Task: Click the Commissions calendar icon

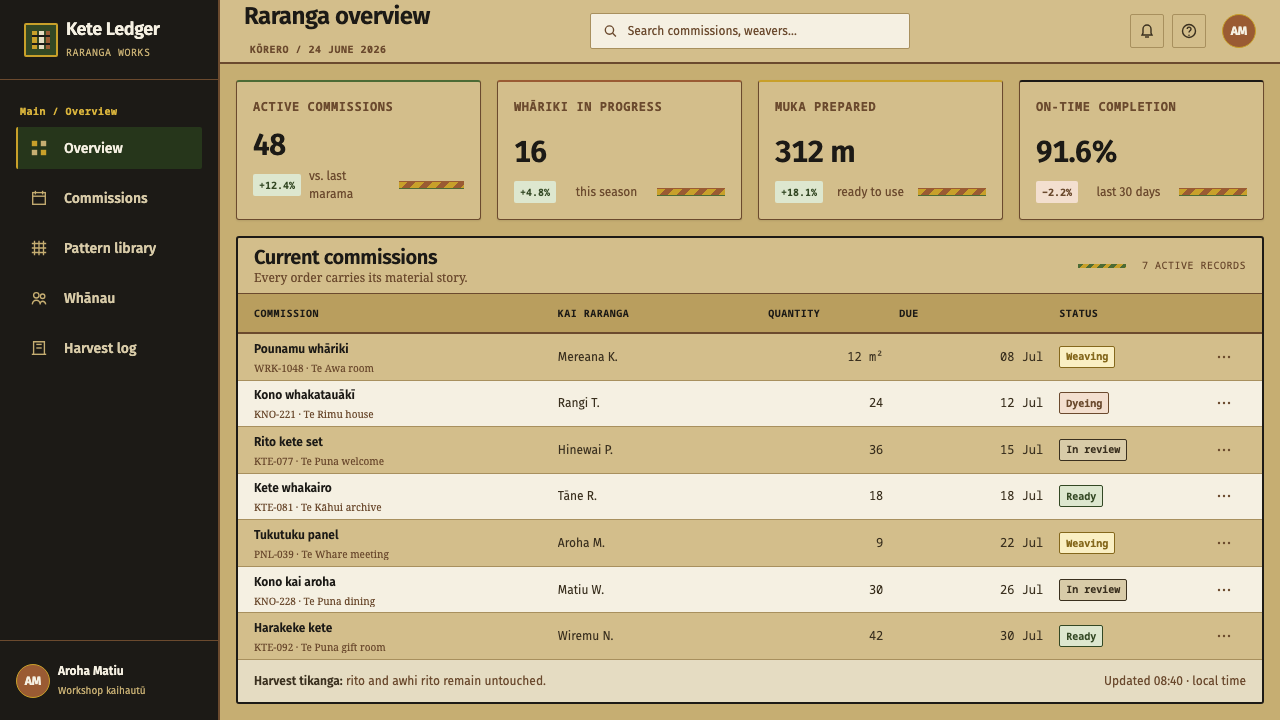Action: (x=39, y=198)
